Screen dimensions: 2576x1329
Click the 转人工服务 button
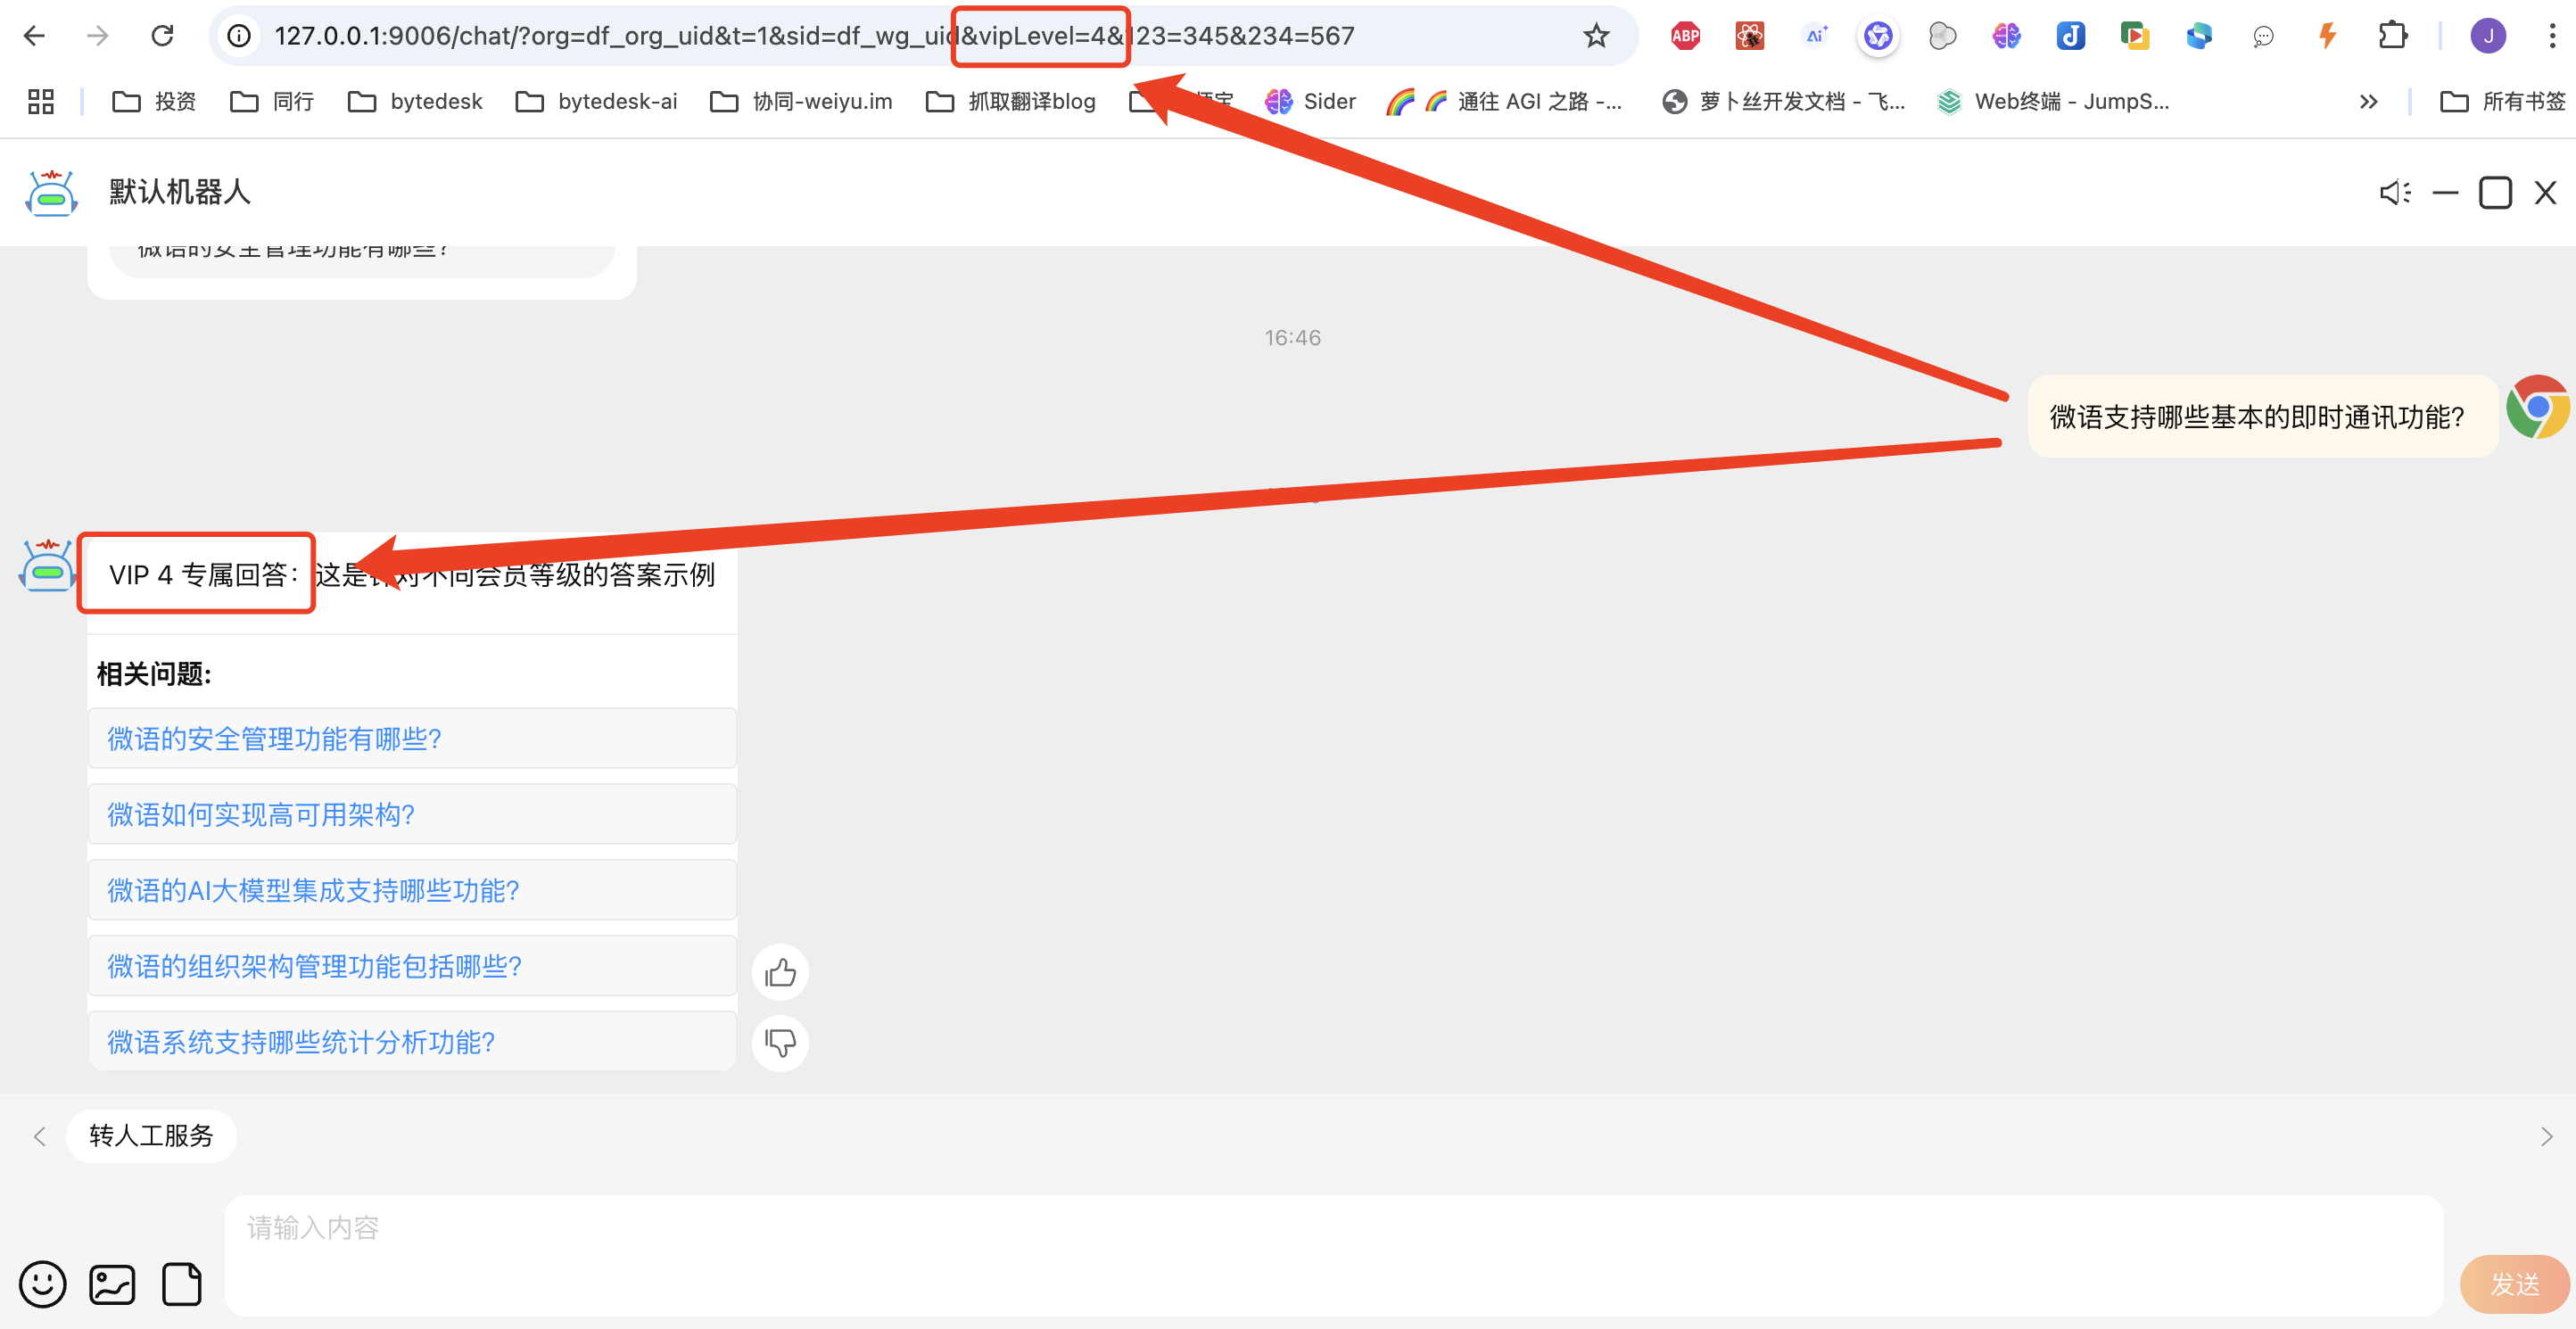coord(151,1136)
